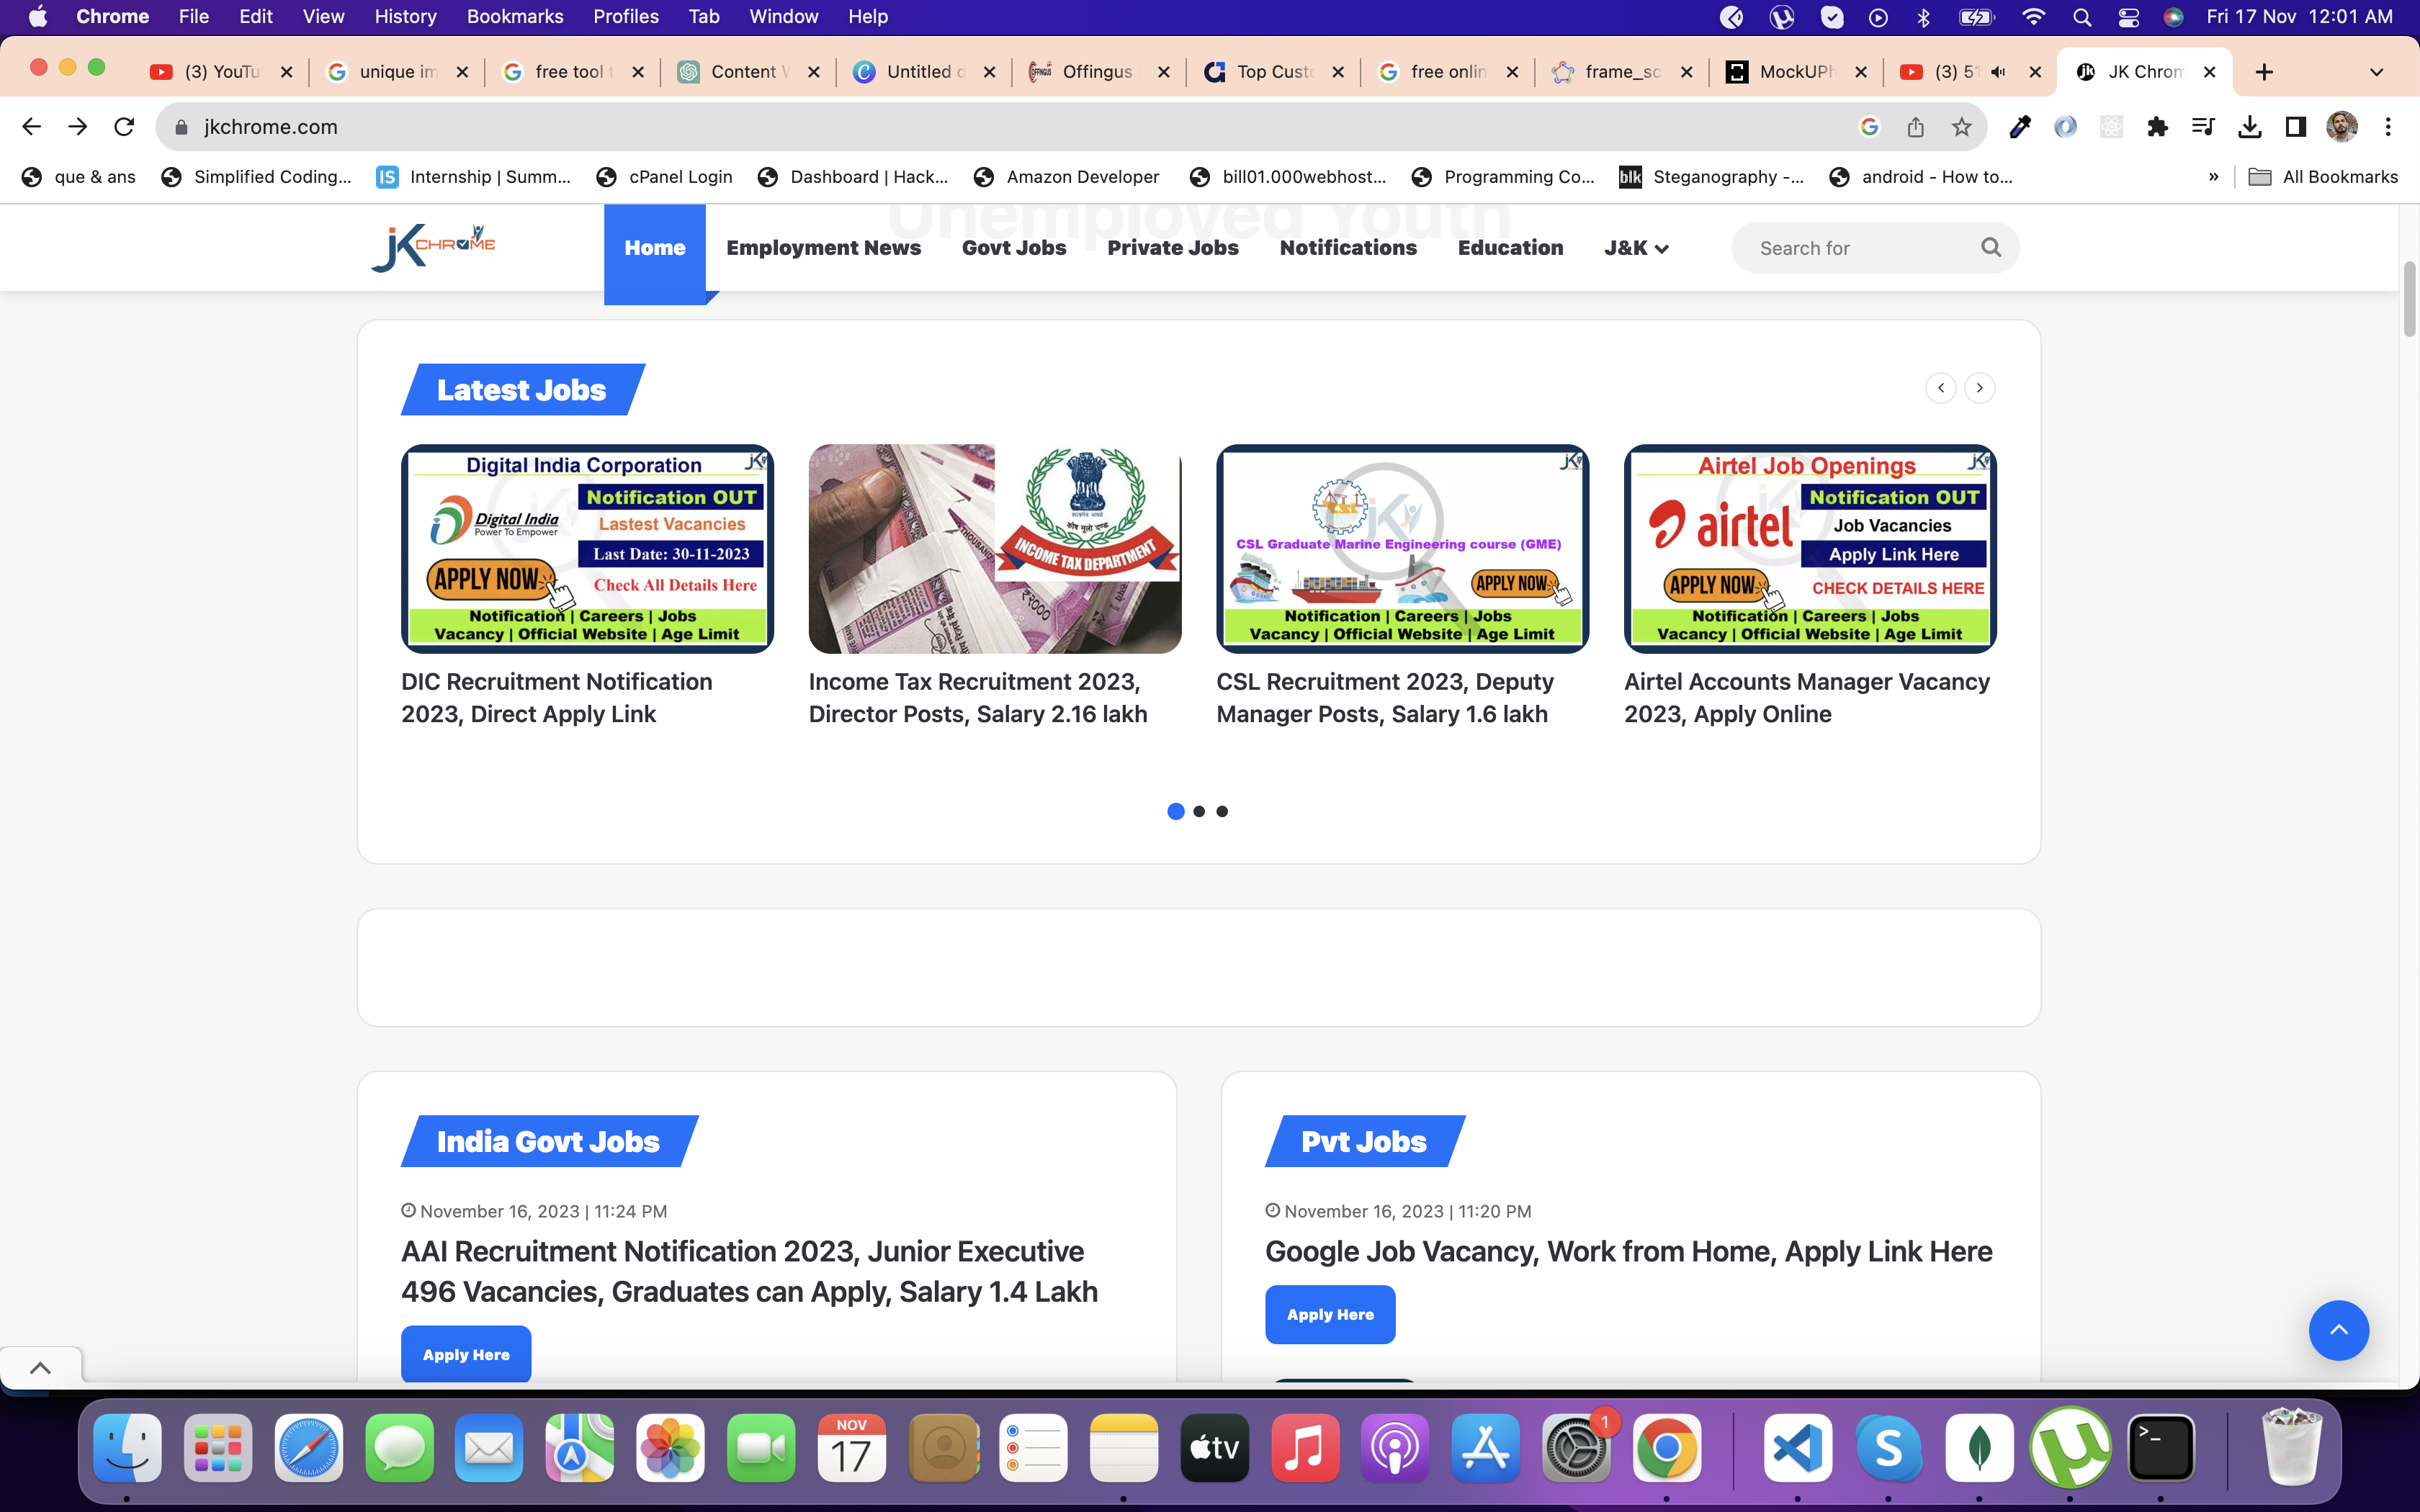
Task: Click the forward navigation arrow
Action: [77, 127]
